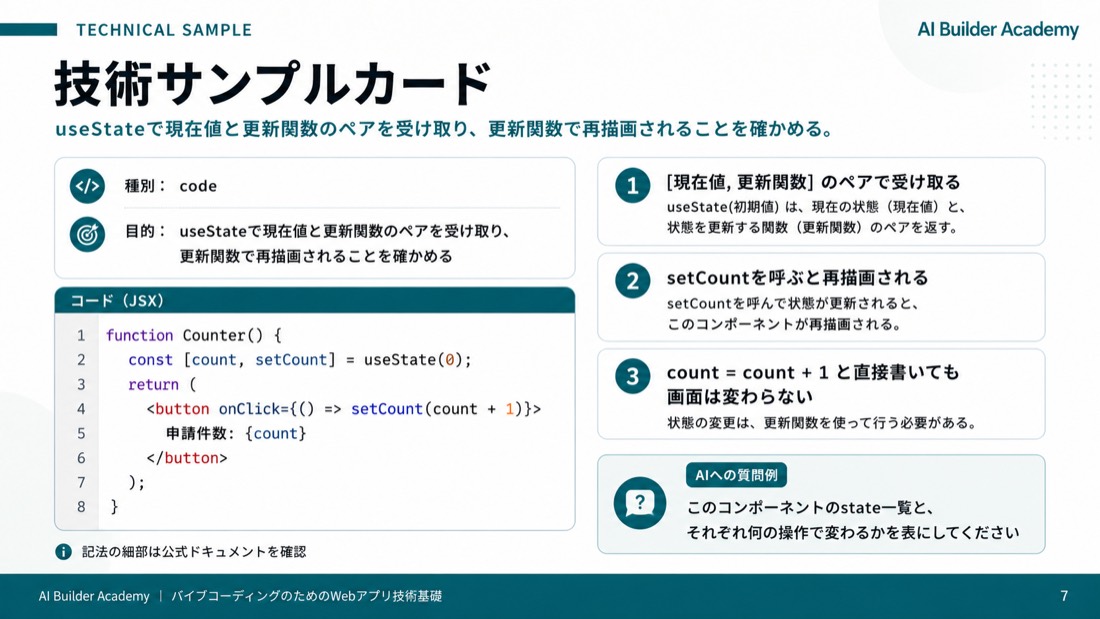This screenshot has height=619, width=1100.
Task: Click the question speech-bubble icon
Action: coord(639,503)
